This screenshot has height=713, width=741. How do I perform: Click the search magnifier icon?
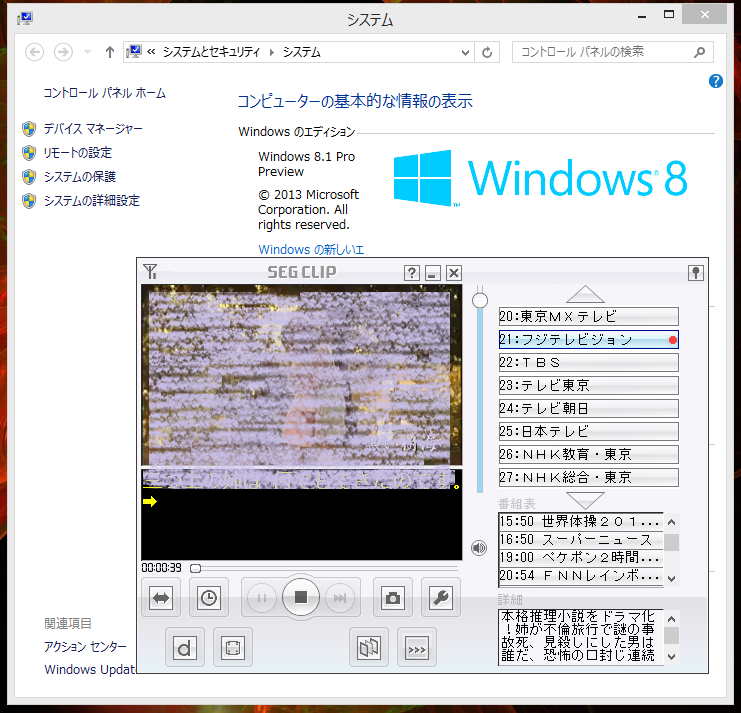[x=699, y=52]
